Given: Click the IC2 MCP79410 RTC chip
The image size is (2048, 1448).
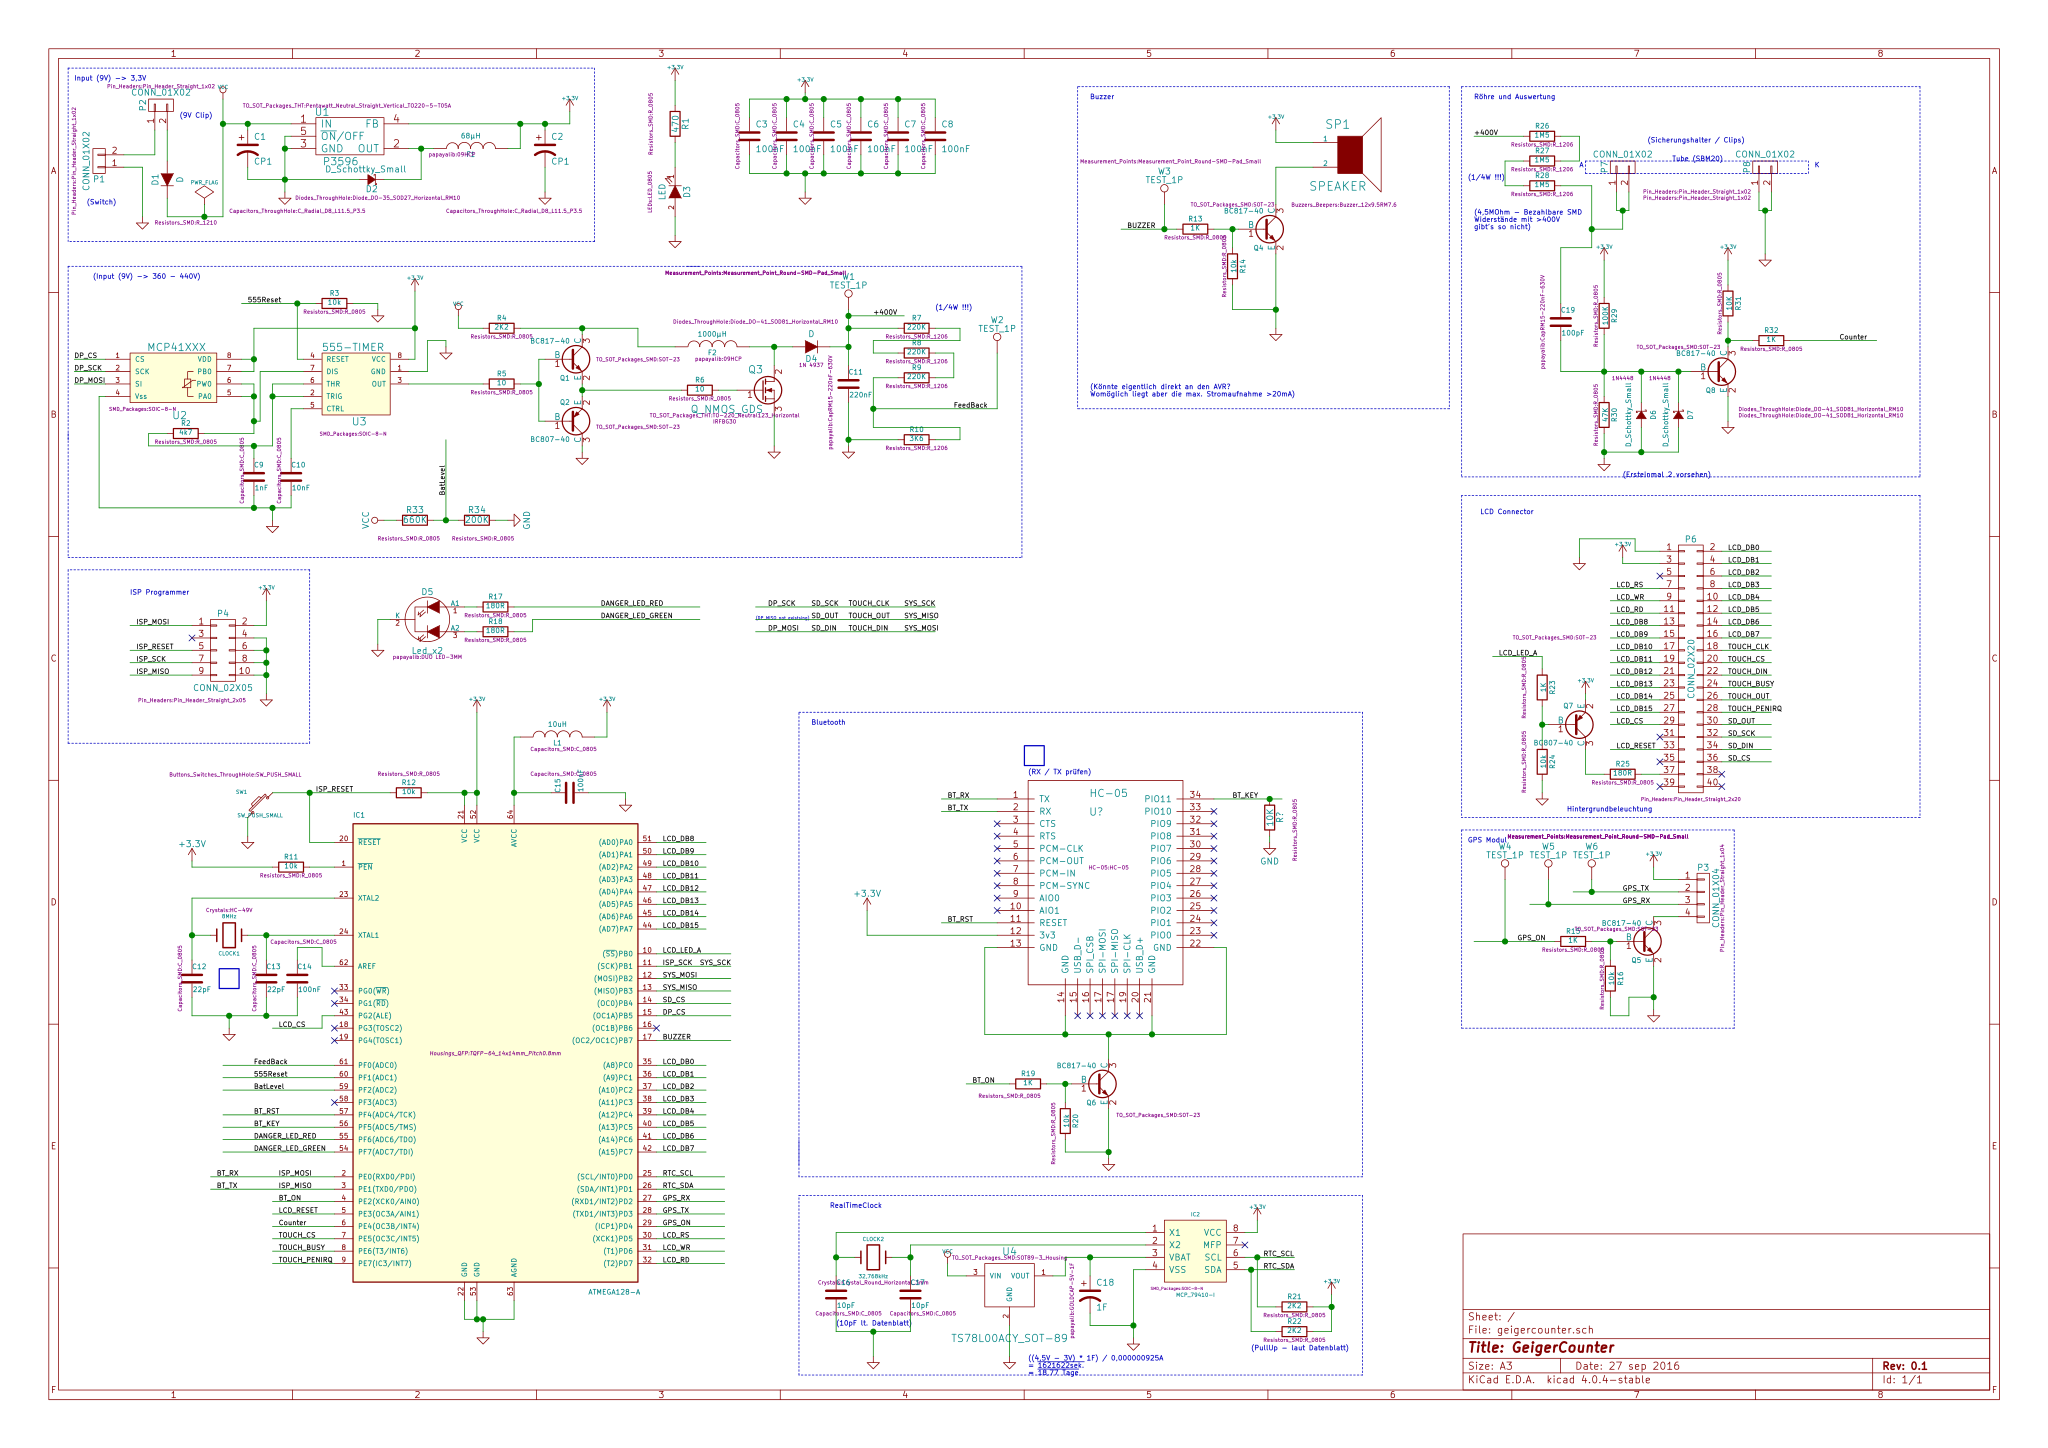Looking at the screenshot, I should coord(1195,1251).
